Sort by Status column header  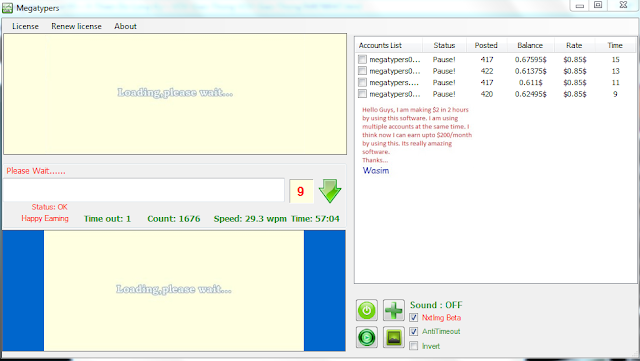tap(444, 45)
